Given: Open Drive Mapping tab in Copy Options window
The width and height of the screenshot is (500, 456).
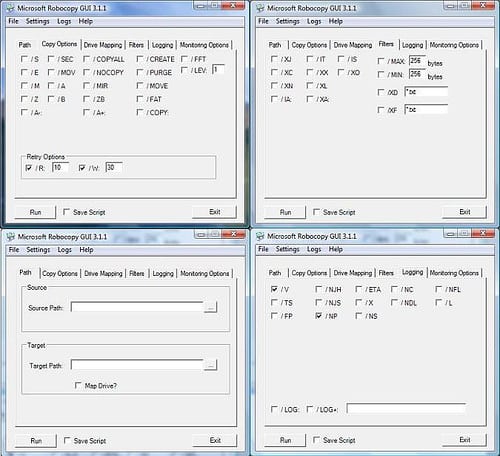Looking at the screenshot, I should coord(103,45).
